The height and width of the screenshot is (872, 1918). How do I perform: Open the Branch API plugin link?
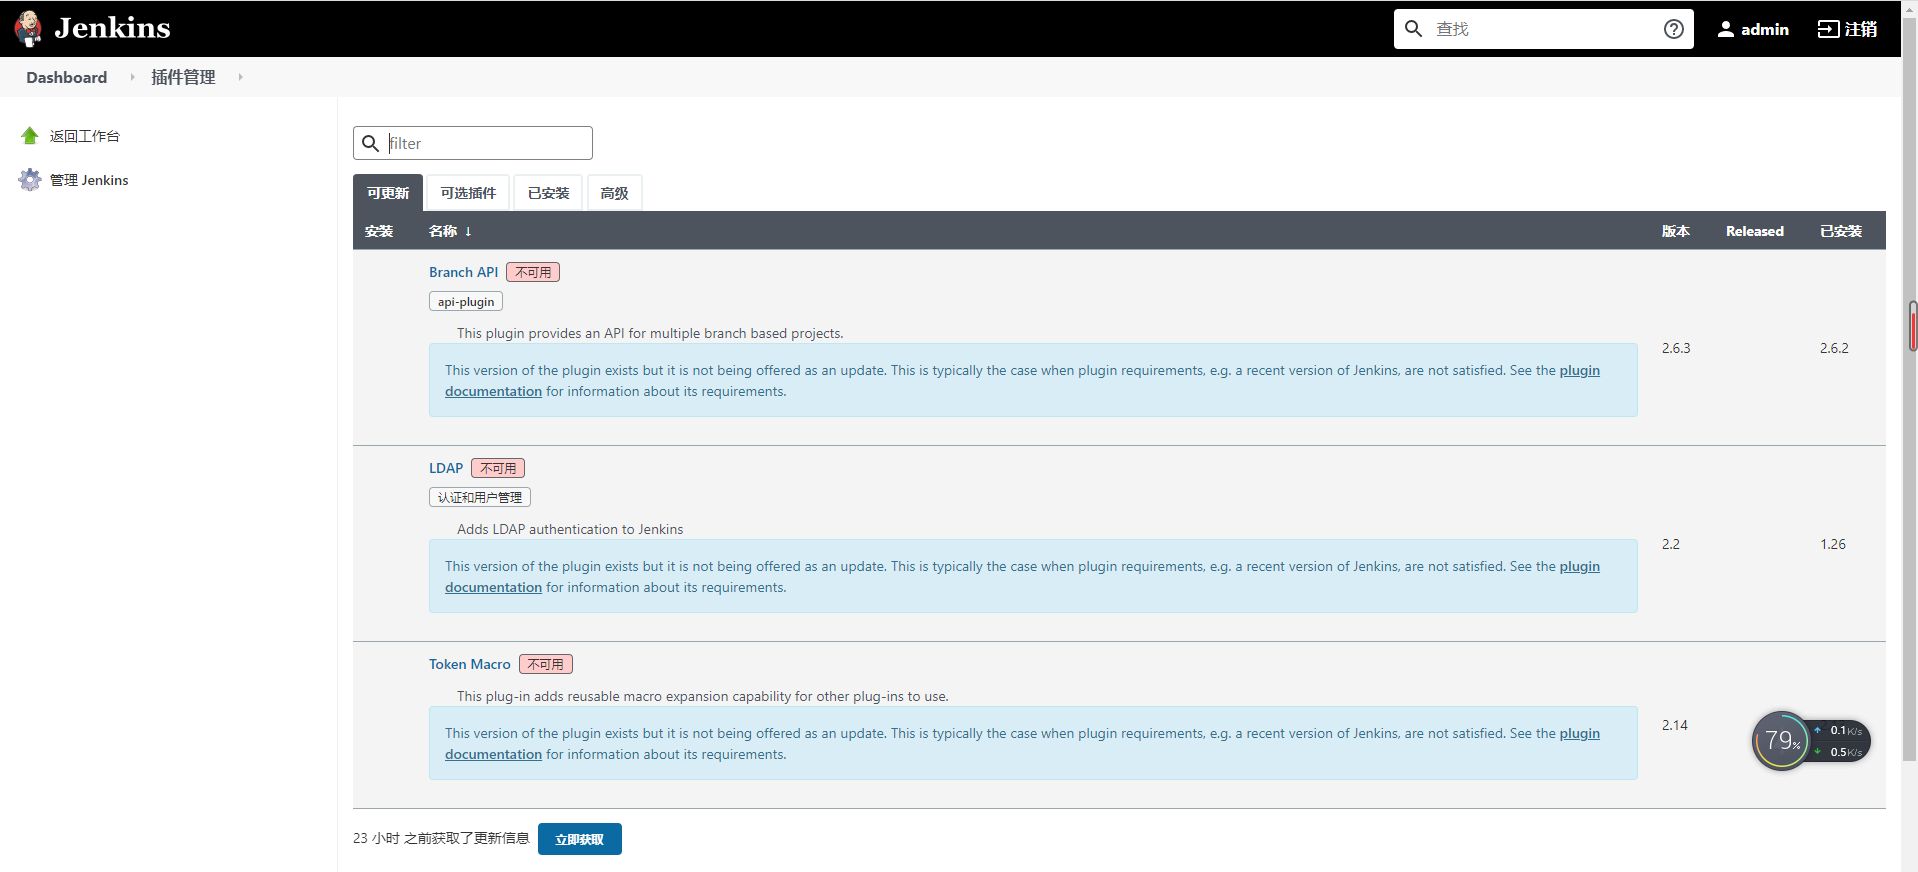(x=463, y=272)
